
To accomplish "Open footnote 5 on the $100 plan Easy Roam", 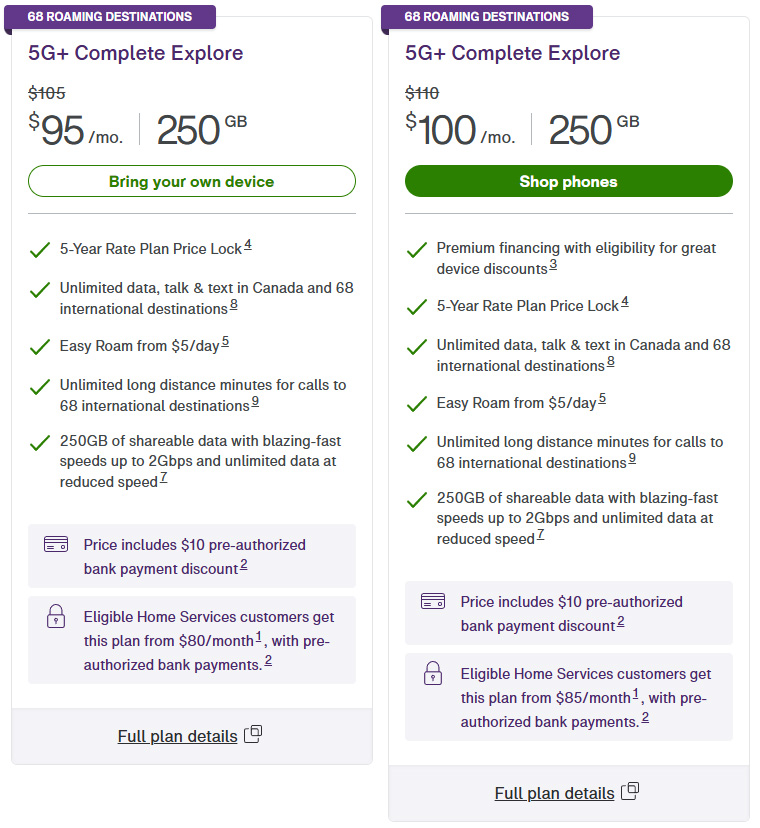I will [x=602, y=400].
